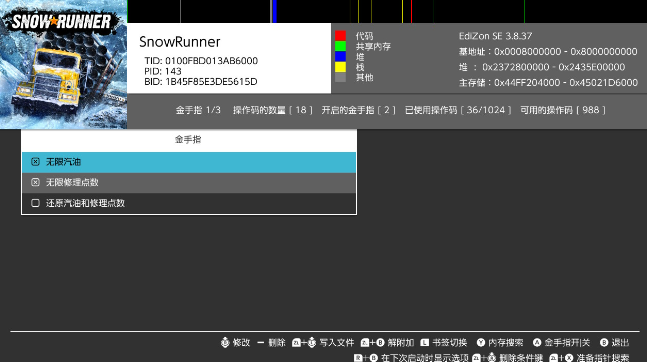Click the 解附加 footer label
The width and height of the screenshot is (647, 362).
[x=401, y=343]
